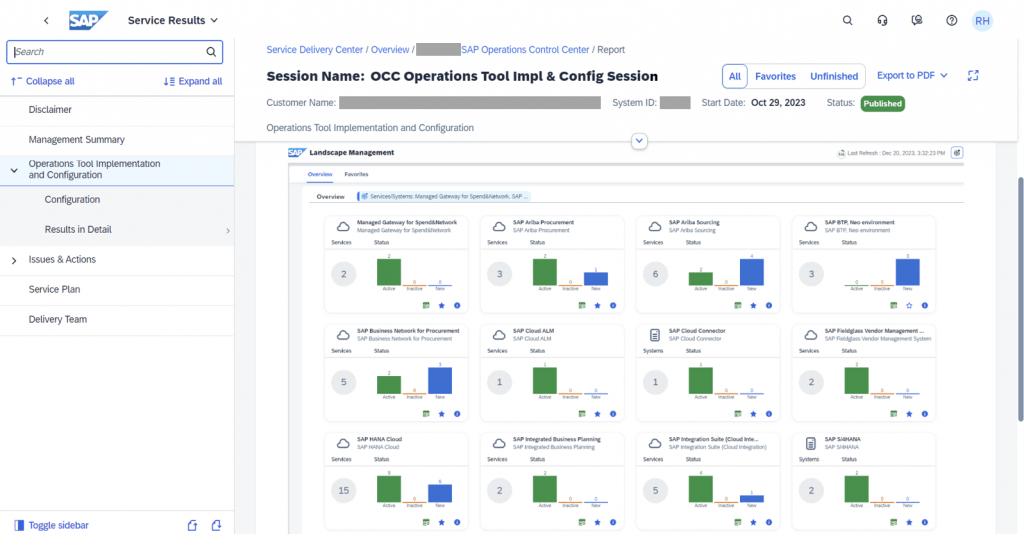Open the Service Results dropdown menu
Image resolution: width=1024 pixels, height=550 pixels.
tap(173, 20)
